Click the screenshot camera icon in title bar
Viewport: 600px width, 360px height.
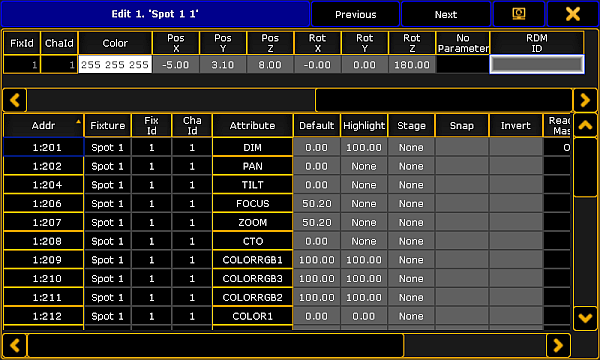pyautogui.click(x=519, y=14)
